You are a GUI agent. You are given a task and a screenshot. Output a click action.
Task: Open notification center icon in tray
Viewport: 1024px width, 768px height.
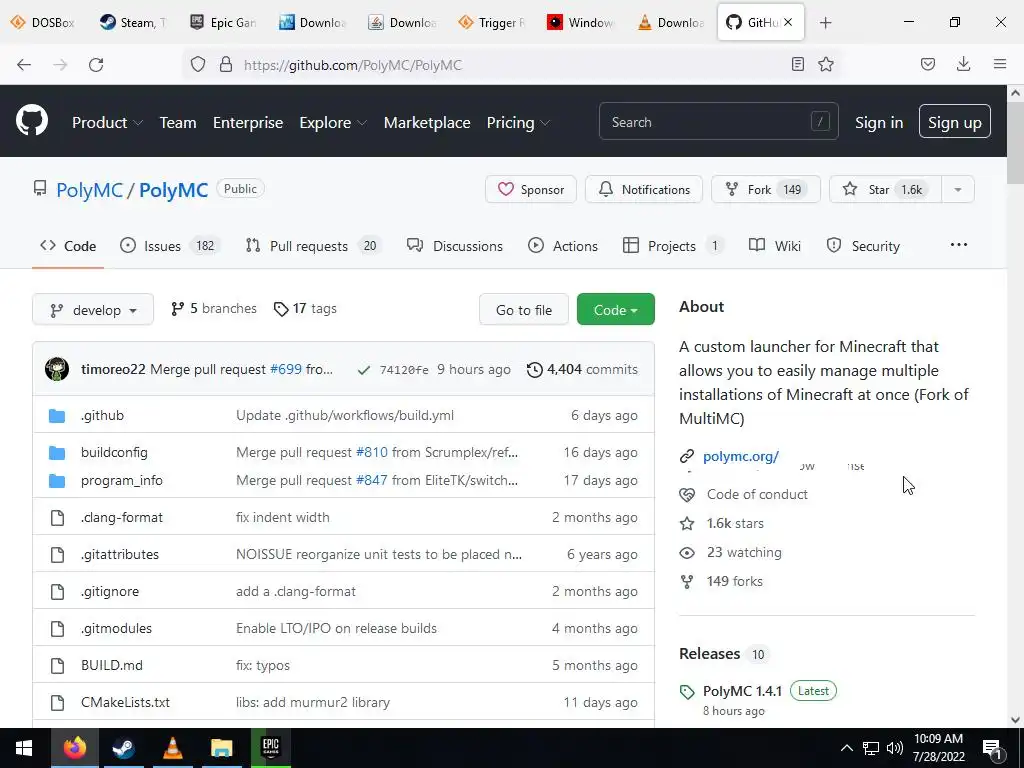[993, 748]
